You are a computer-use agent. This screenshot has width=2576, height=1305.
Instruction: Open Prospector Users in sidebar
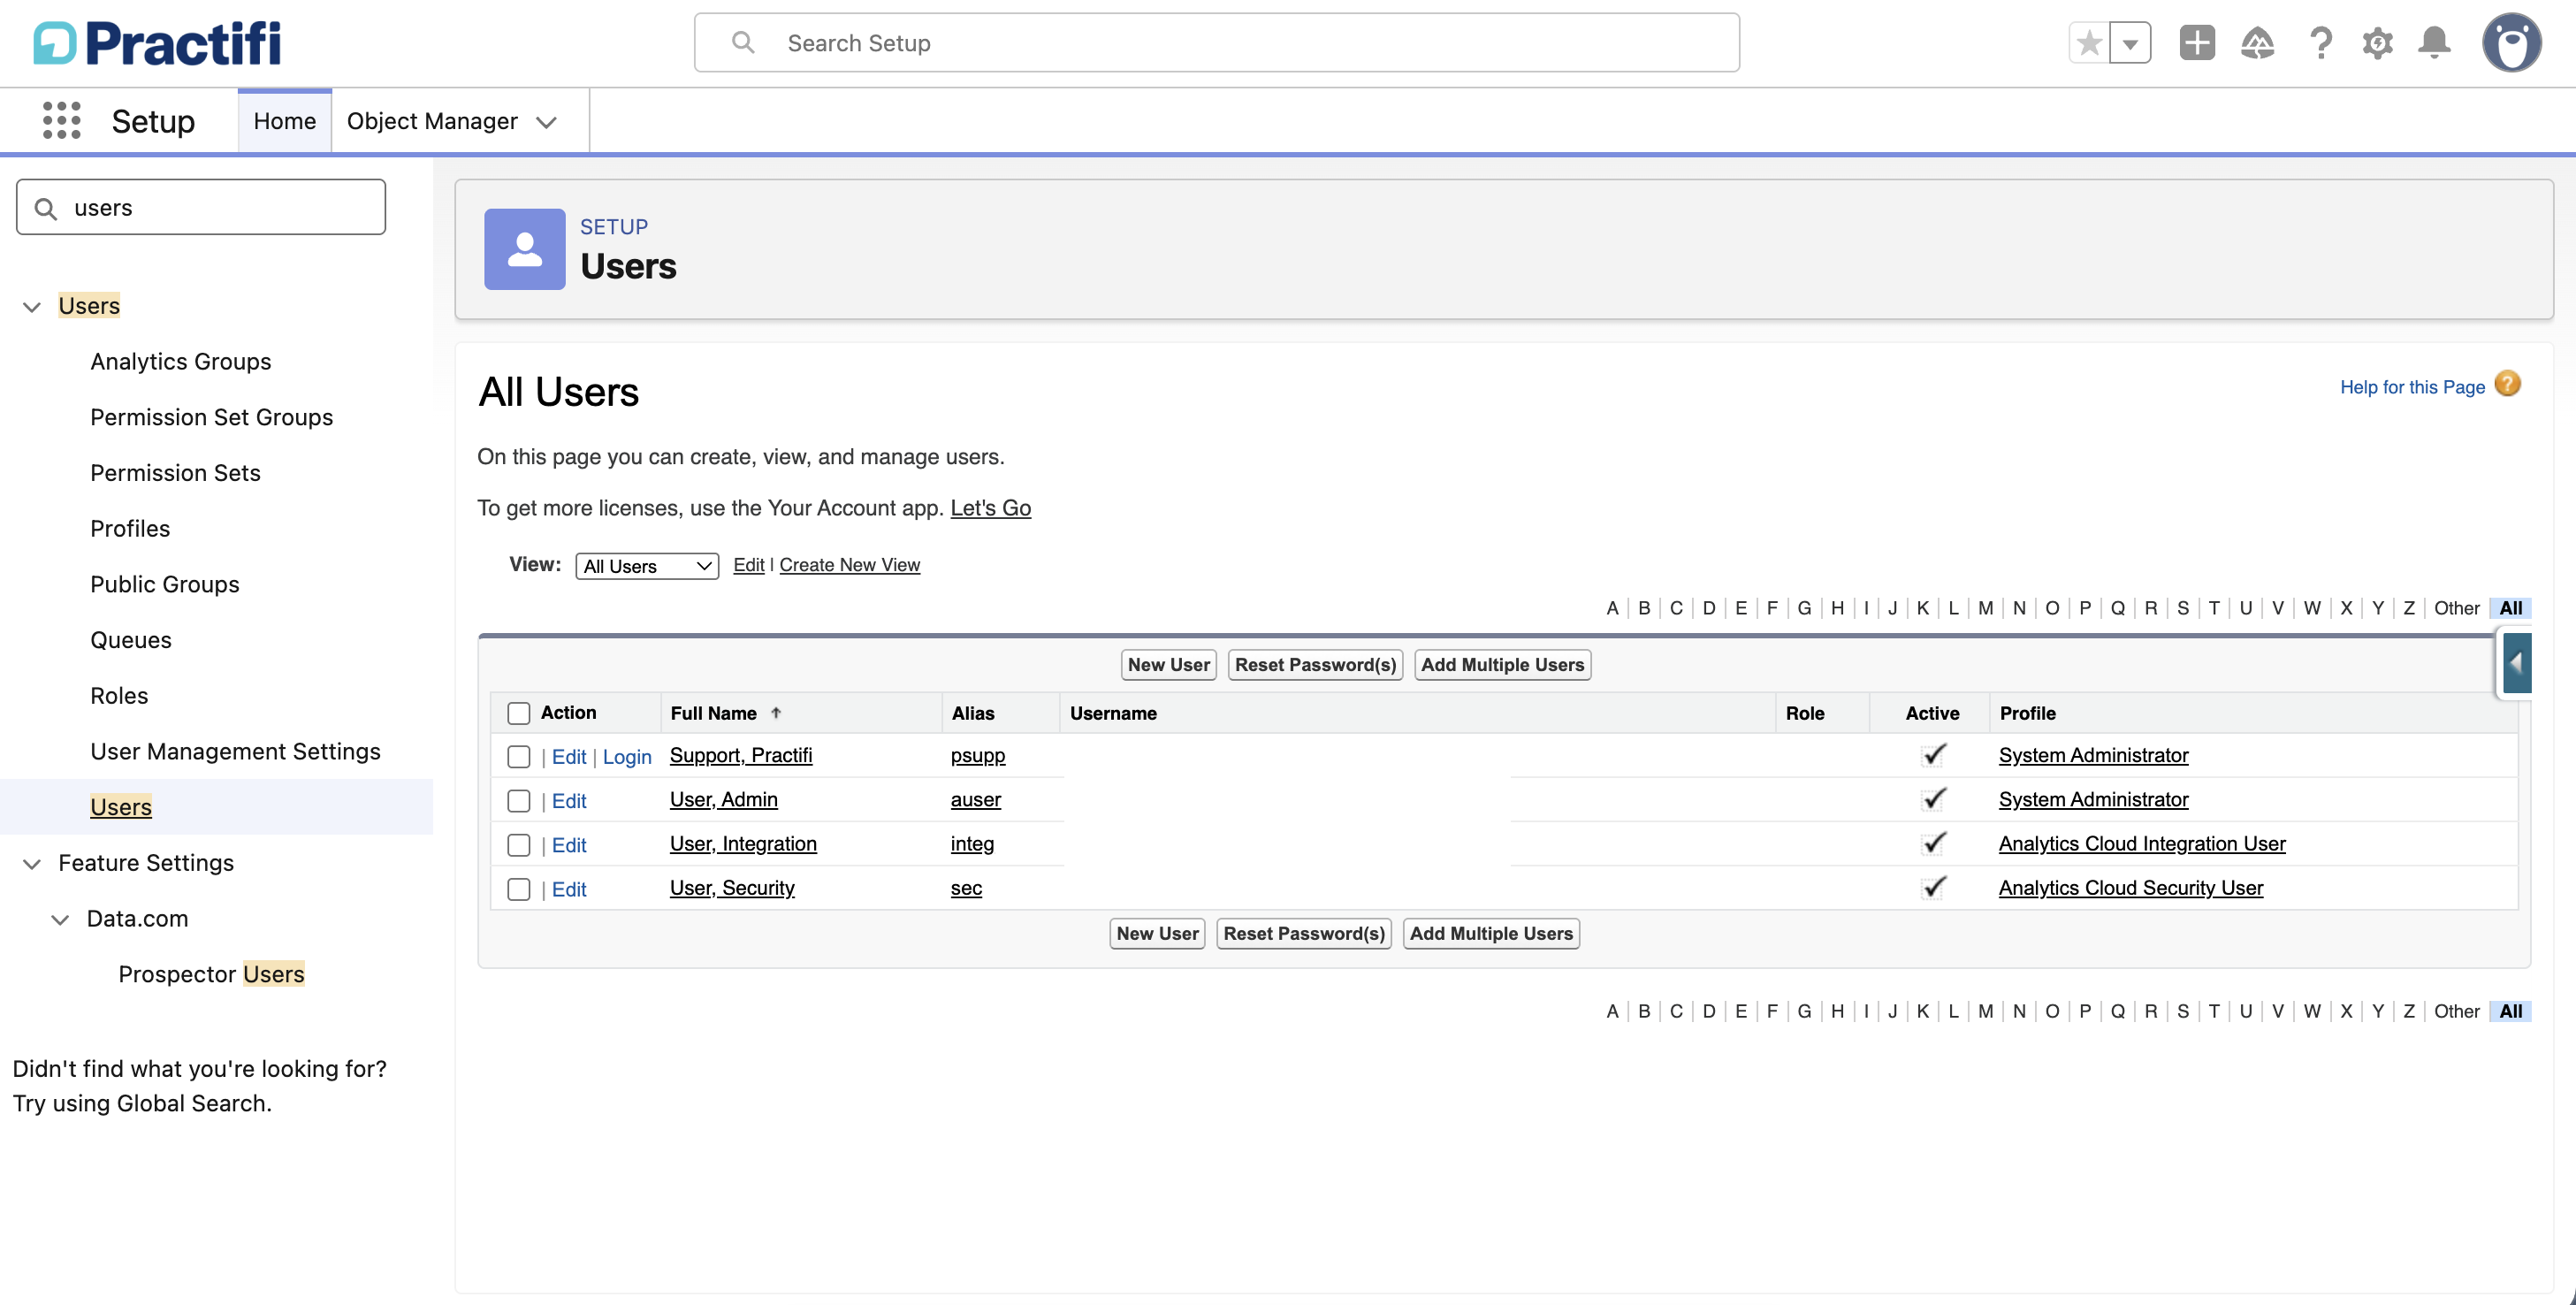pyautogui.click(x=211, y=974)
